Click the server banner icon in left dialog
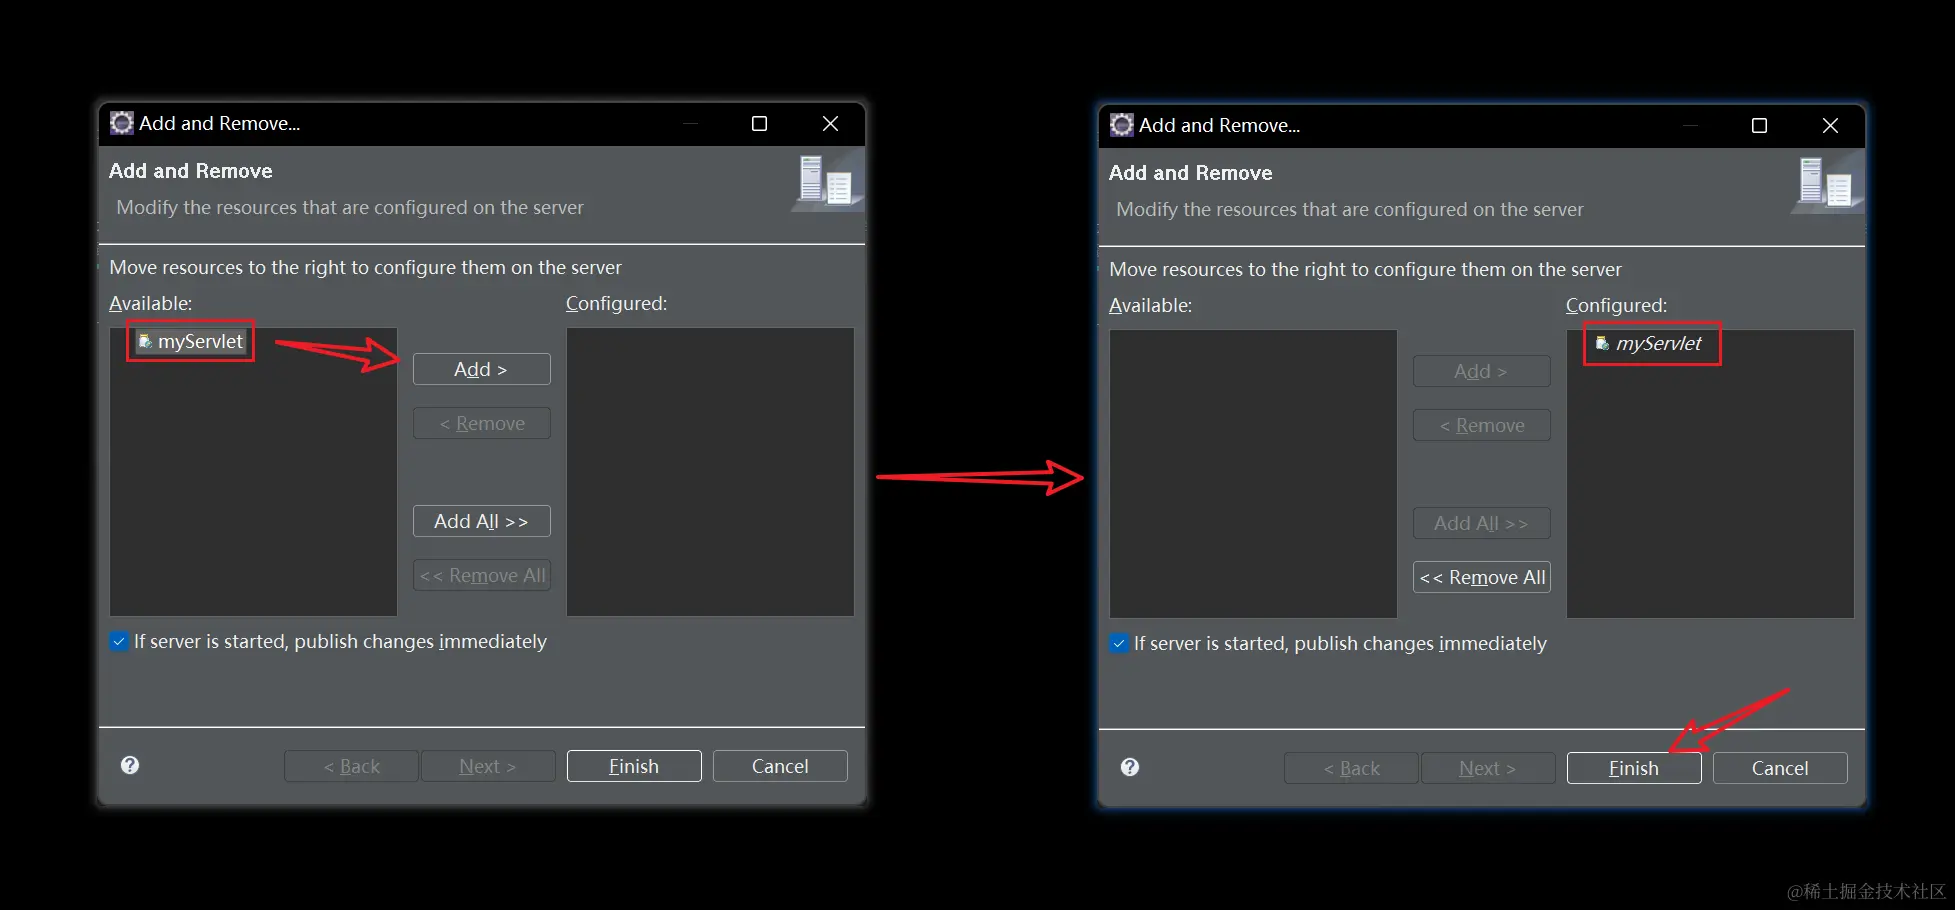 [826, 181]
